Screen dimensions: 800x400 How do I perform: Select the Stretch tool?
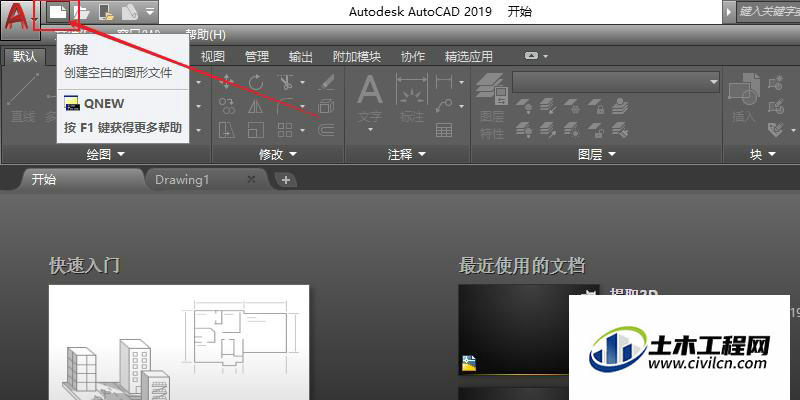pos(227,130)
